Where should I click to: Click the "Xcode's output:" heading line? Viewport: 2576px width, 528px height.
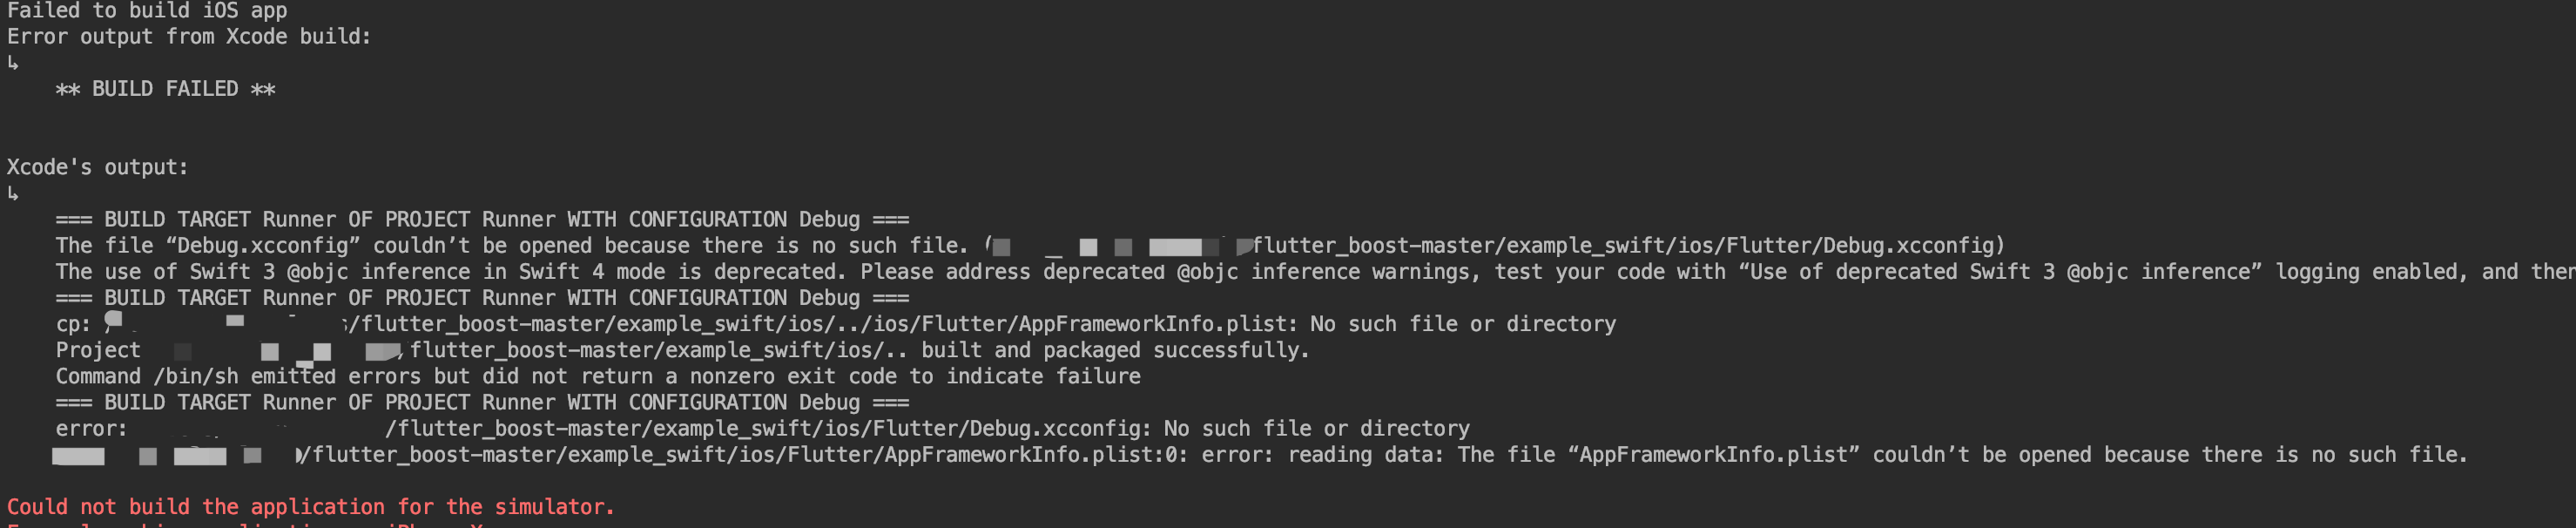(98, 167)
